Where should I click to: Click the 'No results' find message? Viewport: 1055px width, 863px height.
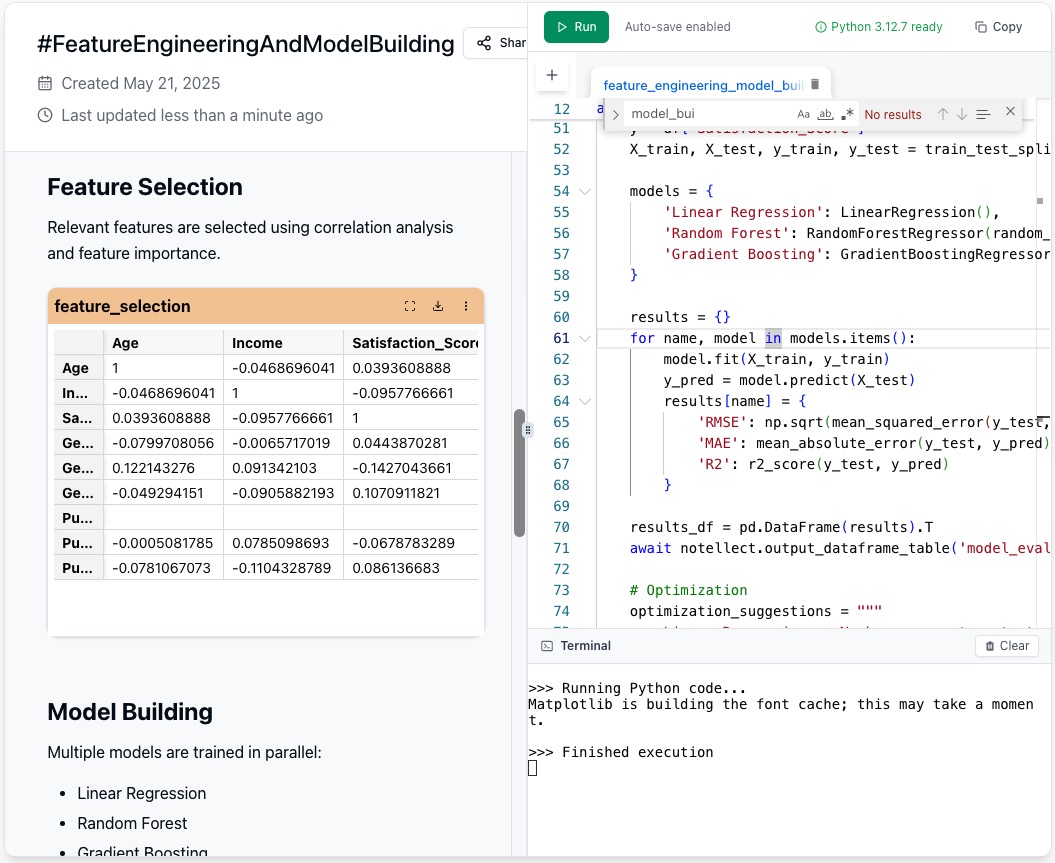[x=892, y=114]
